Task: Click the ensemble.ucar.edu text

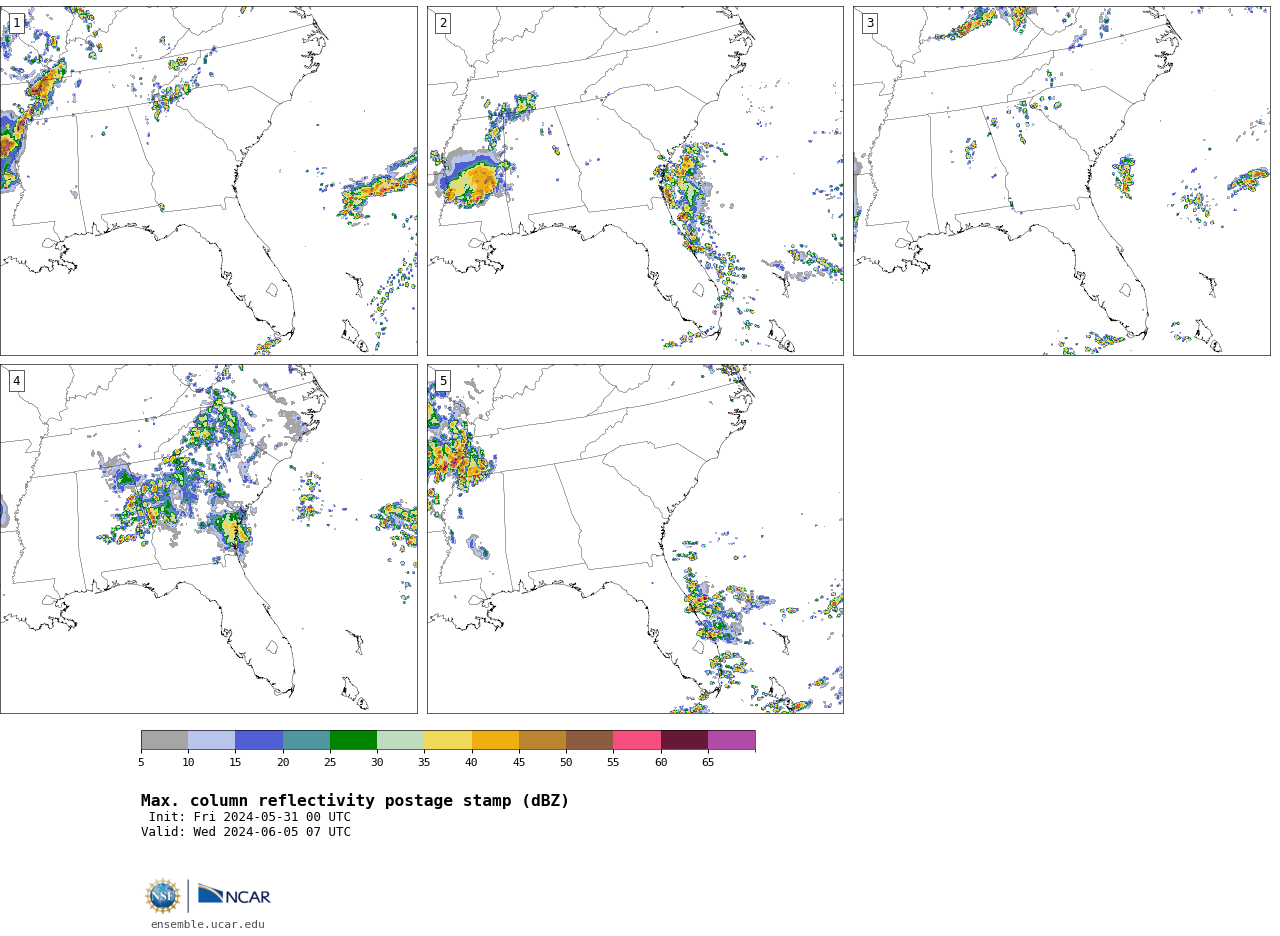Action: (208, 924)
